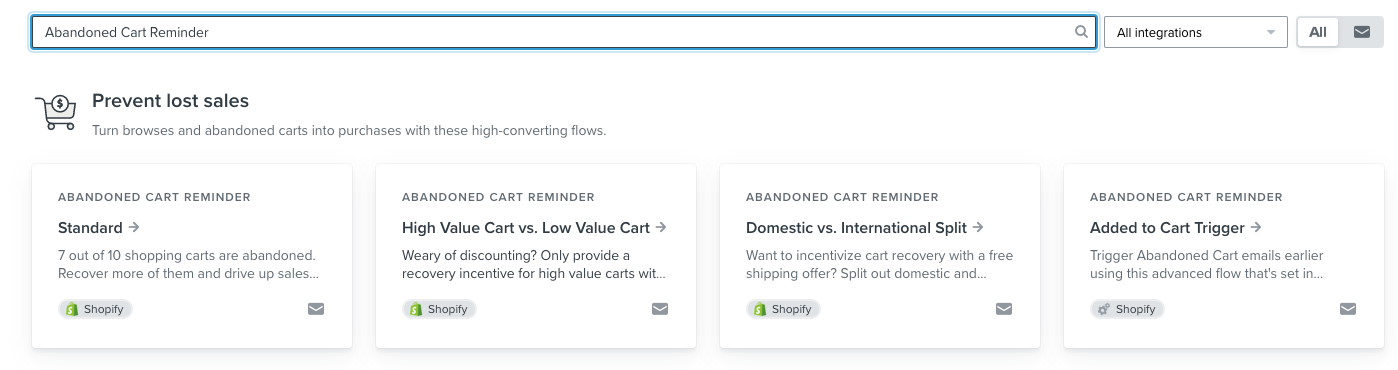Click Shopify badge on Domestic vs. International card

pyautogui.click(x=783, y=309)
